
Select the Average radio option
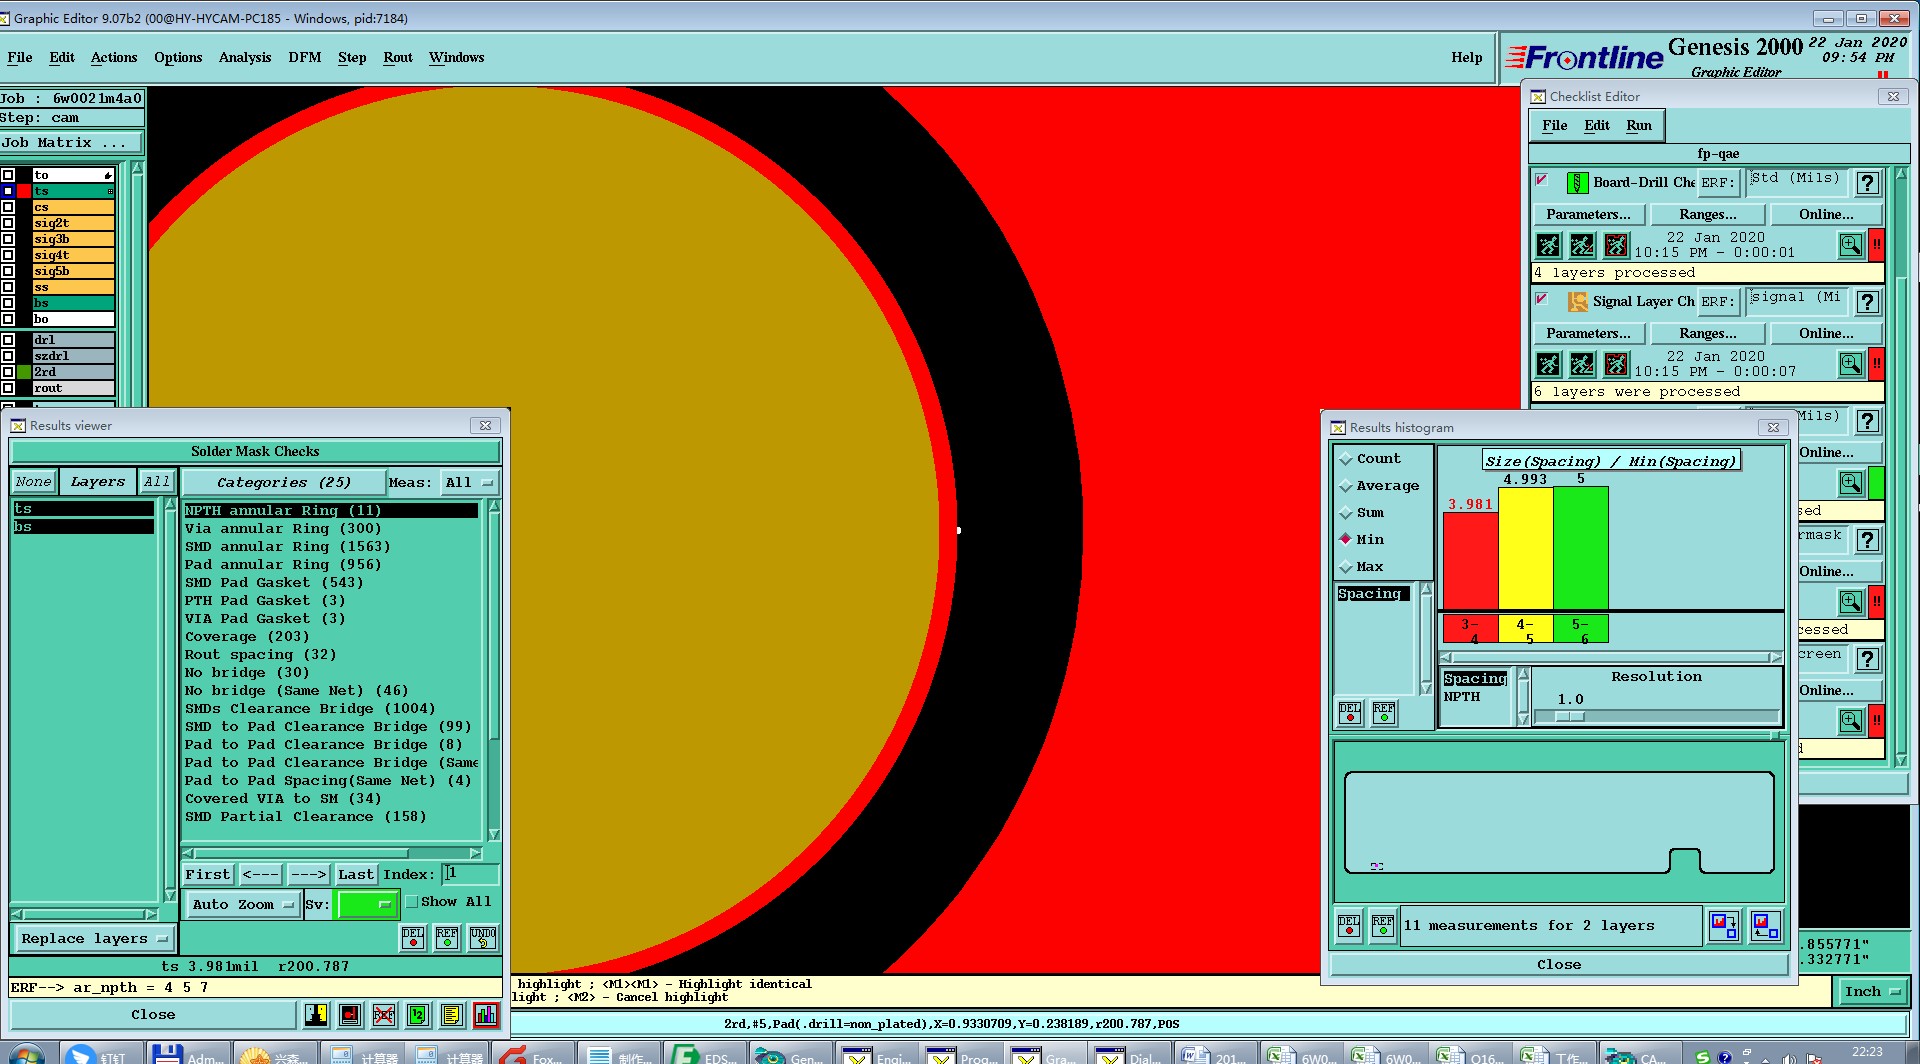(1346, 486)
